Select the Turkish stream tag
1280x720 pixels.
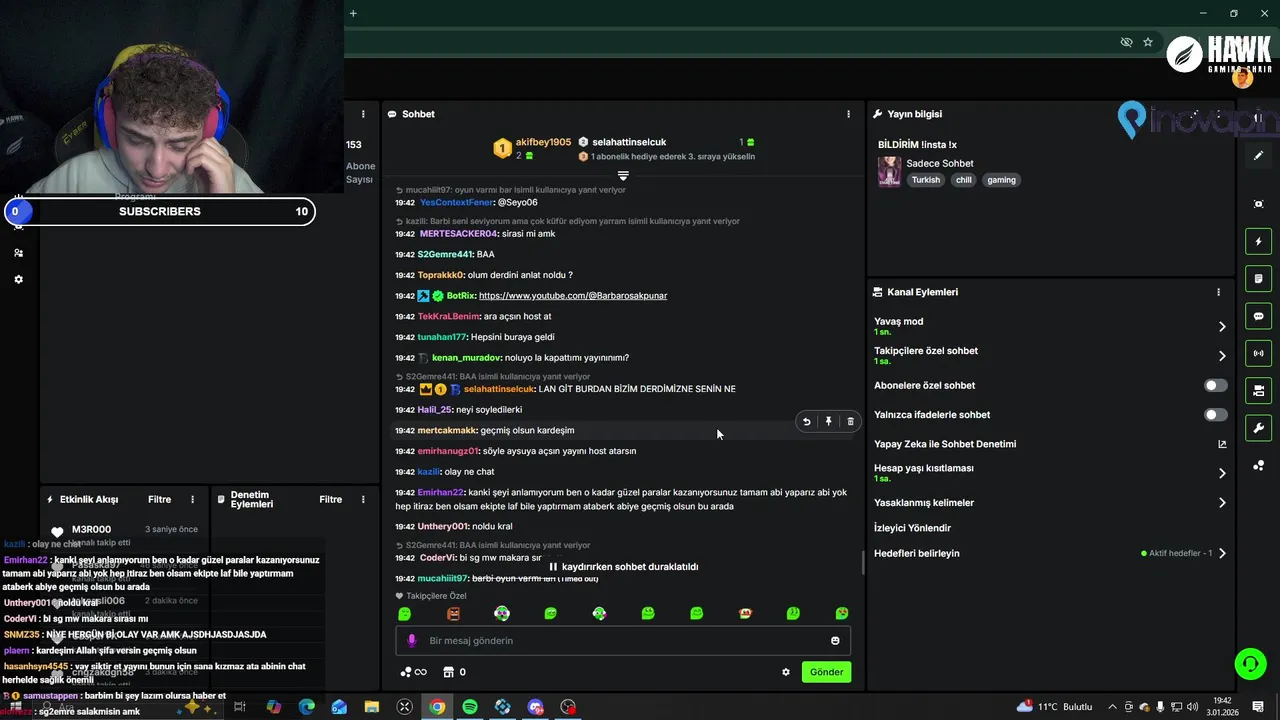click(x=925, y=180)
